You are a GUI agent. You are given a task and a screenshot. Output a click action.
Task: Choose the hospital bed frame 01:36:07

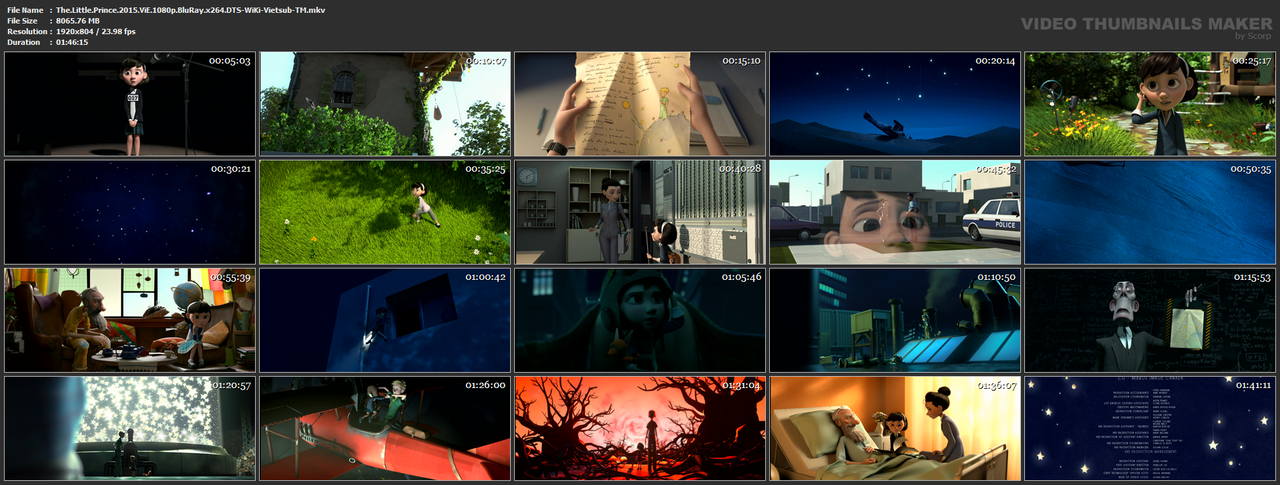(895, 428)
